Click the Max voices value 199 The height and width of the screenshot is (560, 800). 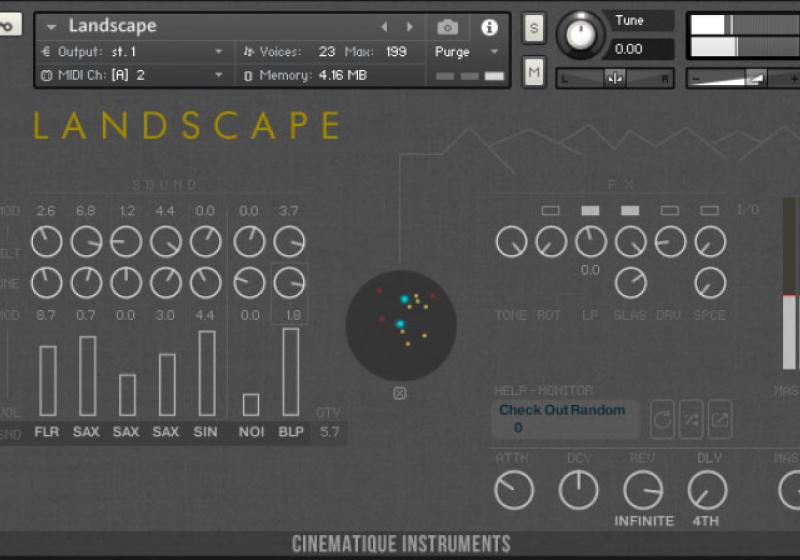click(x=396, y=52)
